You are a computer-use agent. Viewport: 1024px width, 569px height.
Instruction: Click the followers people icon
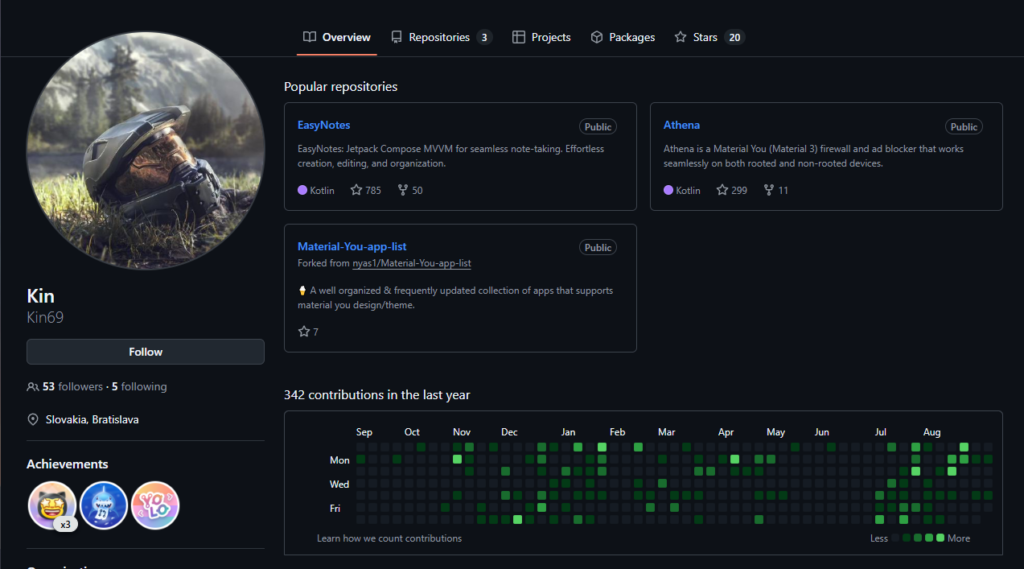tap(33, 387)
